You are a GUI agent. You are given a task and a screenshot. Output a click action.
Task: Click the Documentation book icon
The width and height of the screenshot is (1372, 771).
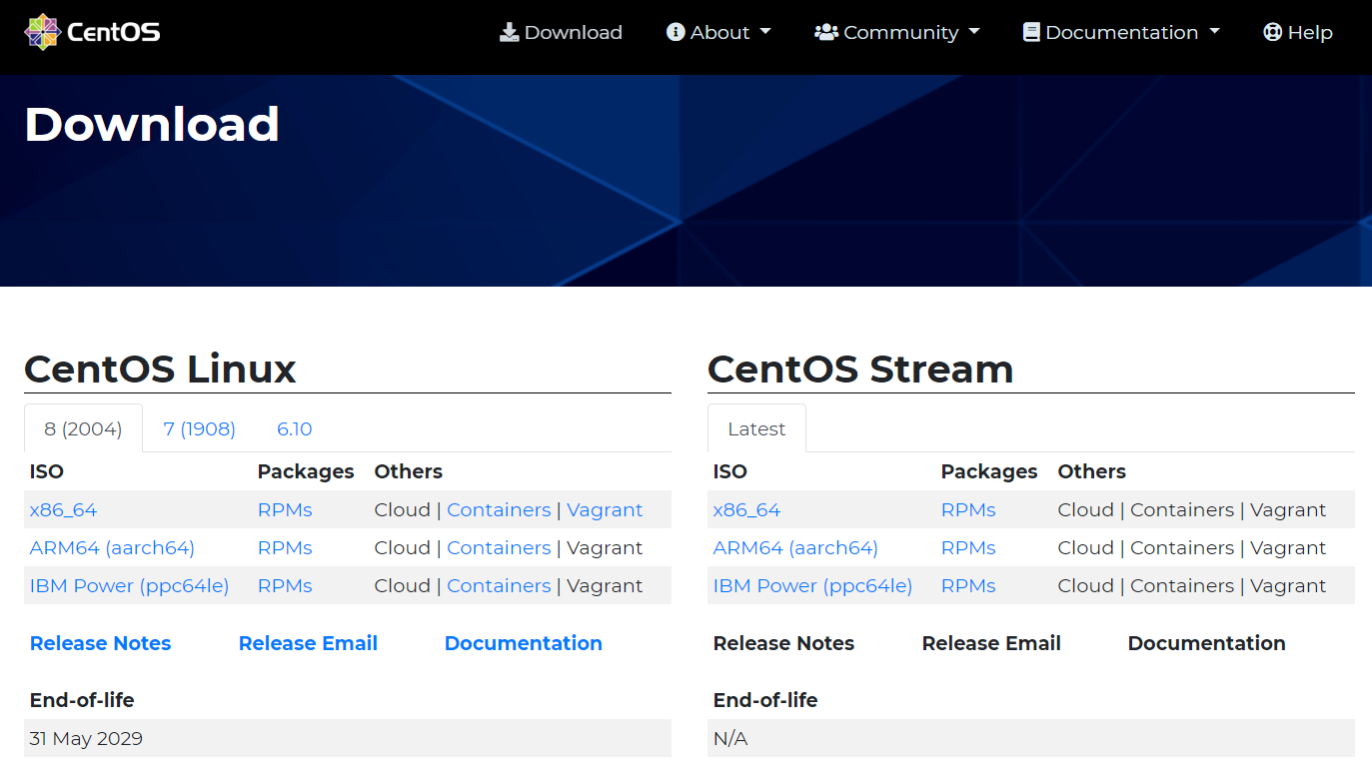pos(1031,32)
